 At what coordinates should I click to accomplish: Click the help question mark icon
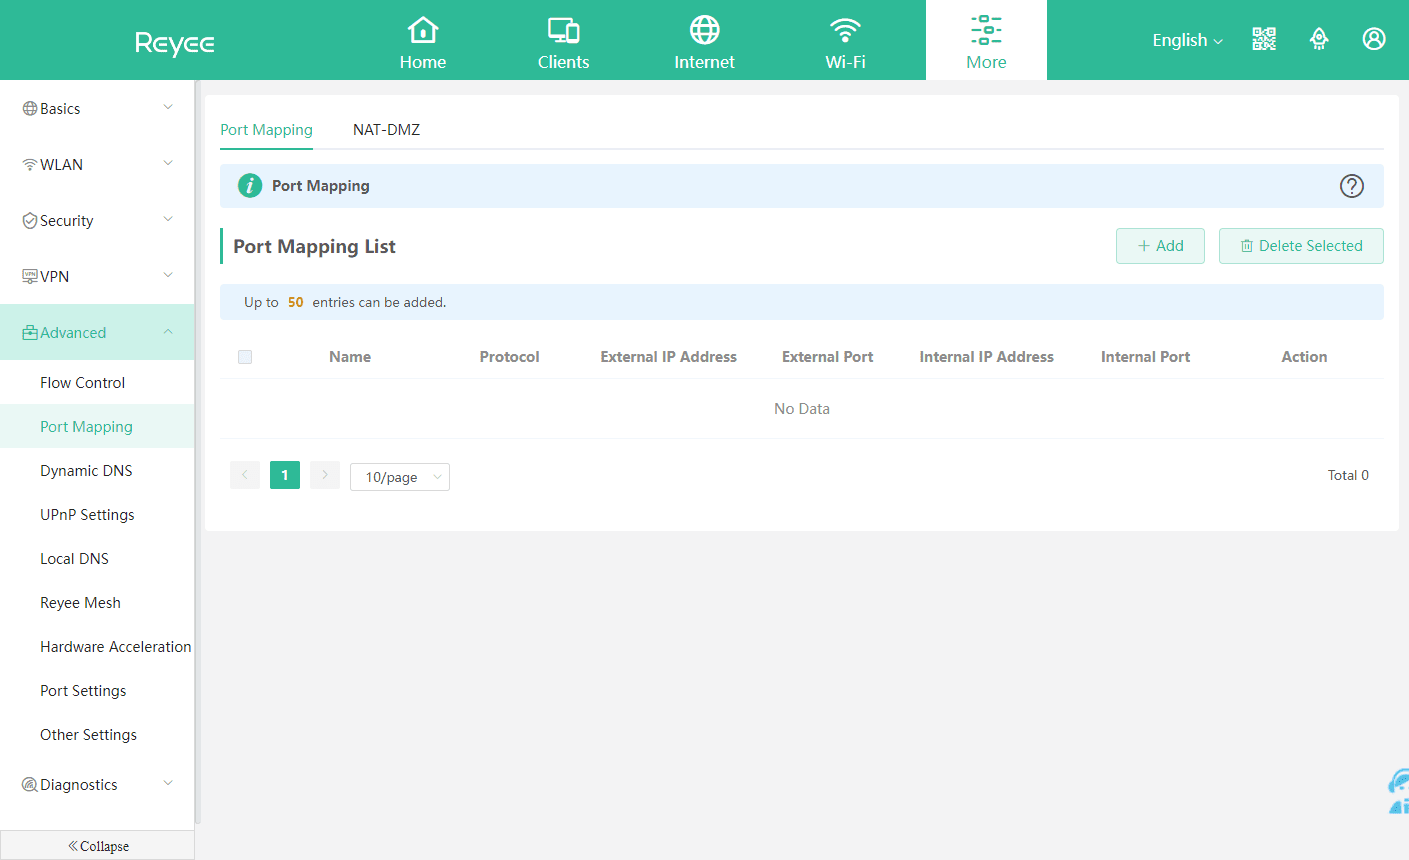[x=1351, y=186]
